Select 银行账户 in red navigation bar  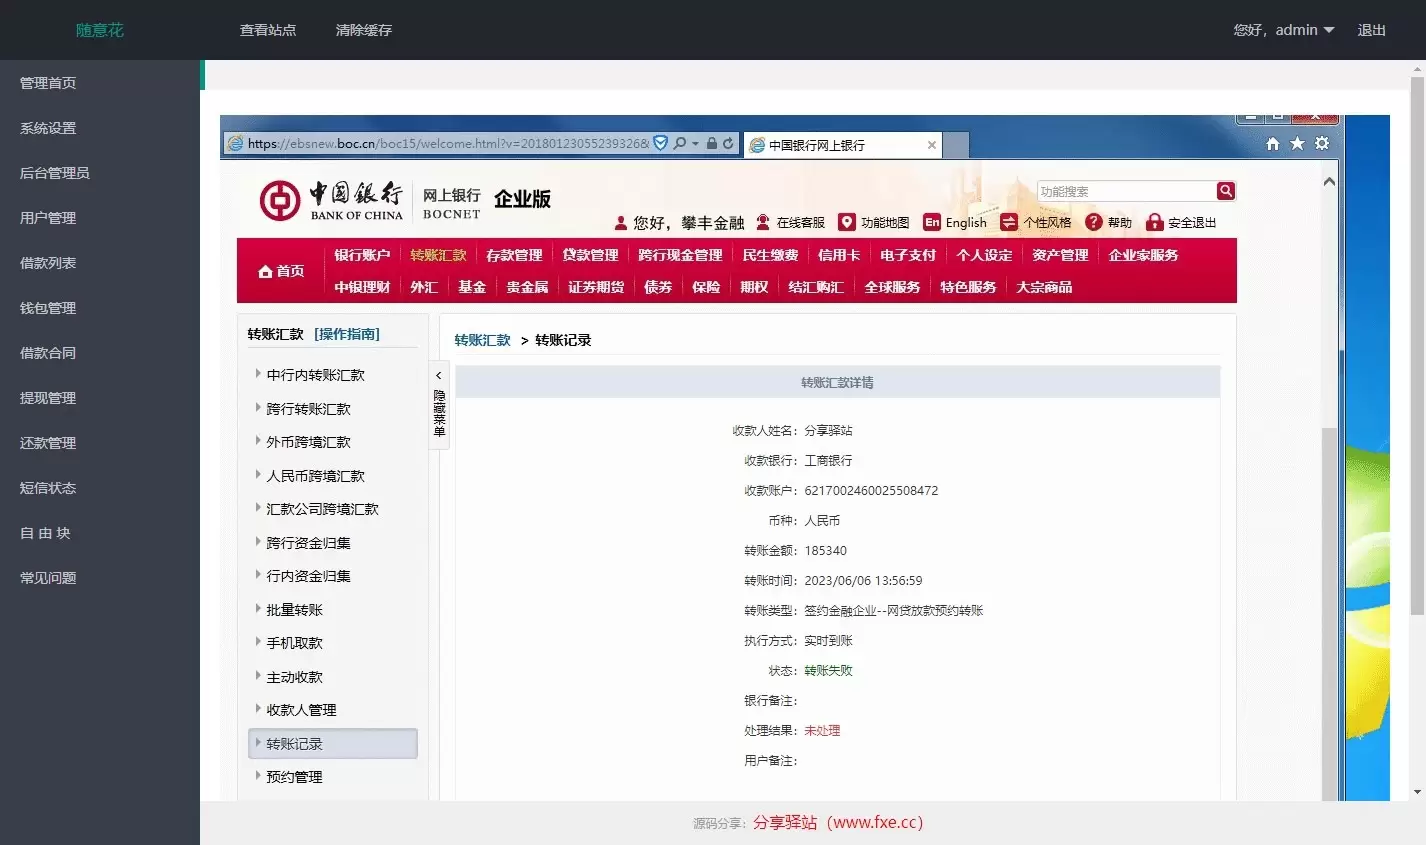coord(362,255)
